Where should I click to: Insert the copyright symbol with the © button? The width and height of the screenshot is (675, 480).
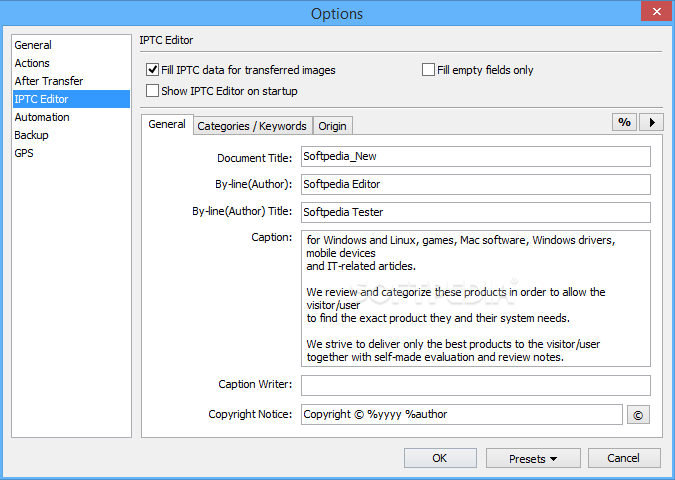coord(638,415)
